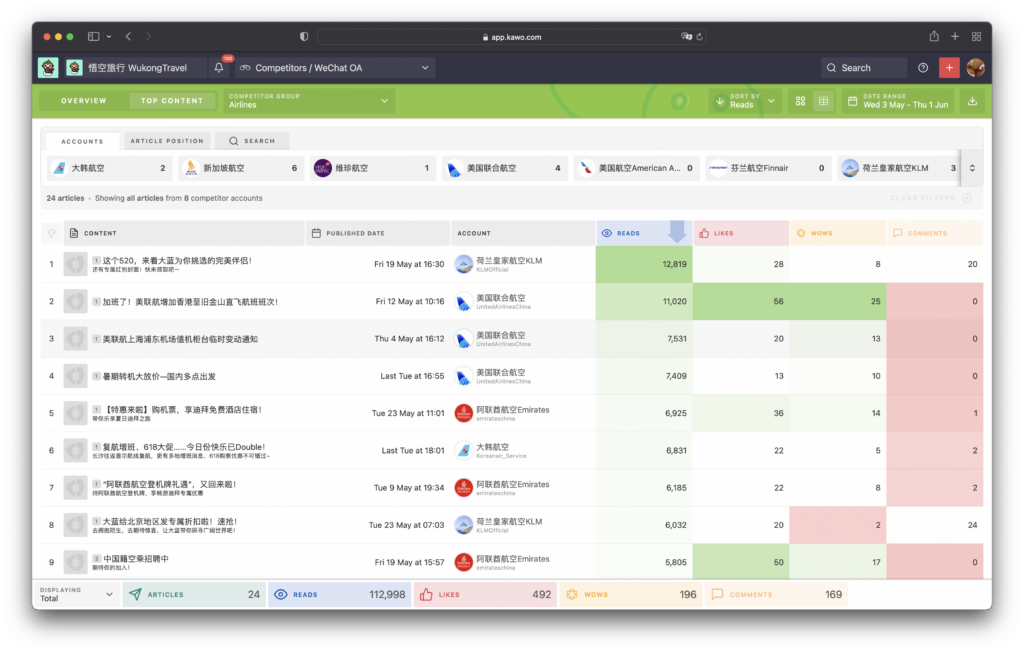
Task: Click the top Search field
Action: pyautogui.click(x=863, y=67)
